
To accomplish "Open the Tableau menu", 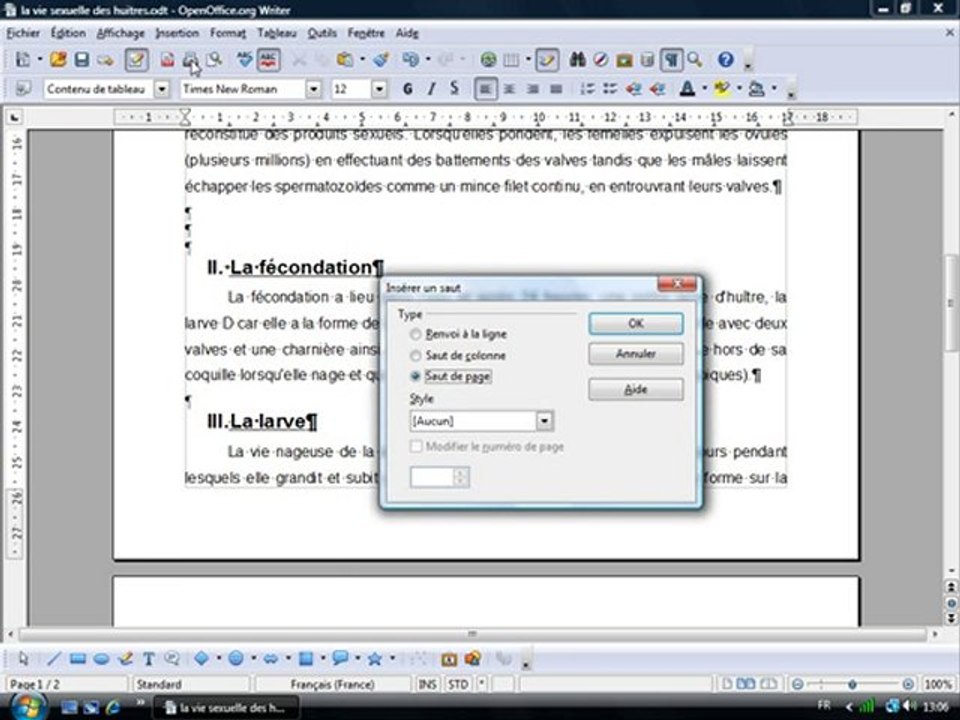I will [x=277, y=33].
